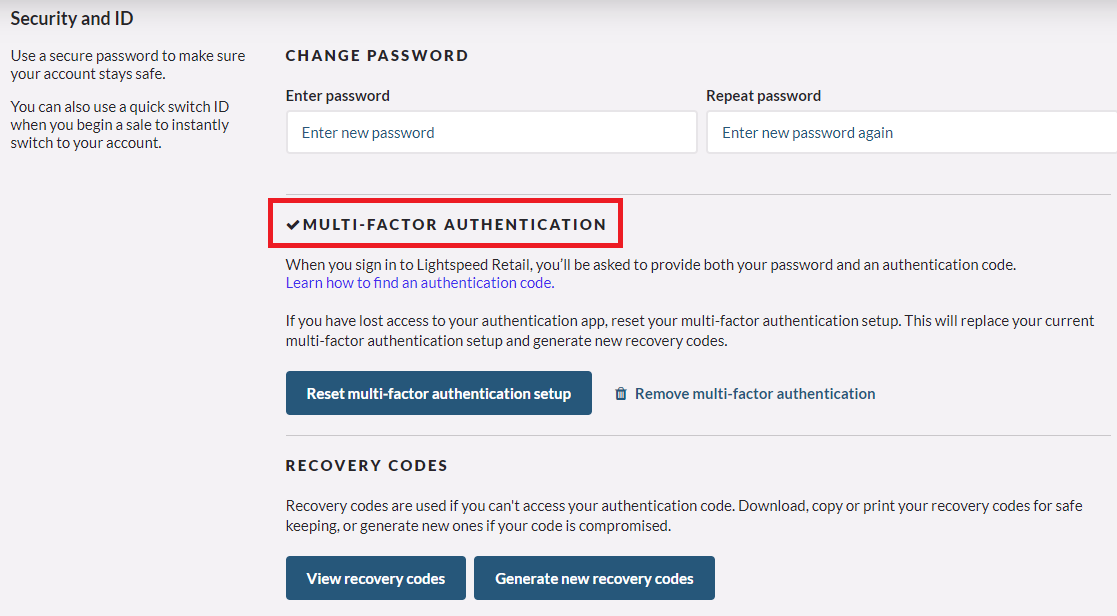This screenshot has height=616, width=1117.
Task: Click the Repeat password field label
Action: (x=763, y=96)
